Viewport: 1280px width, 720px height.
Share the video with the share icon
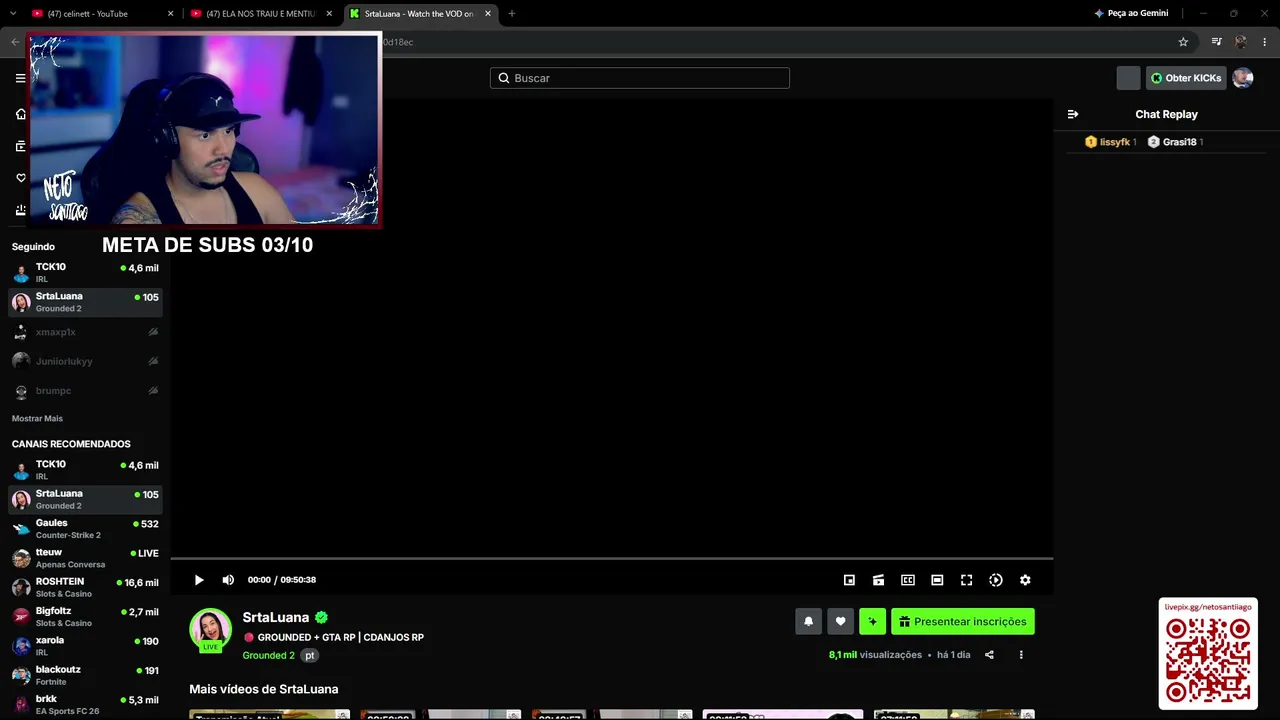point(989,655)
